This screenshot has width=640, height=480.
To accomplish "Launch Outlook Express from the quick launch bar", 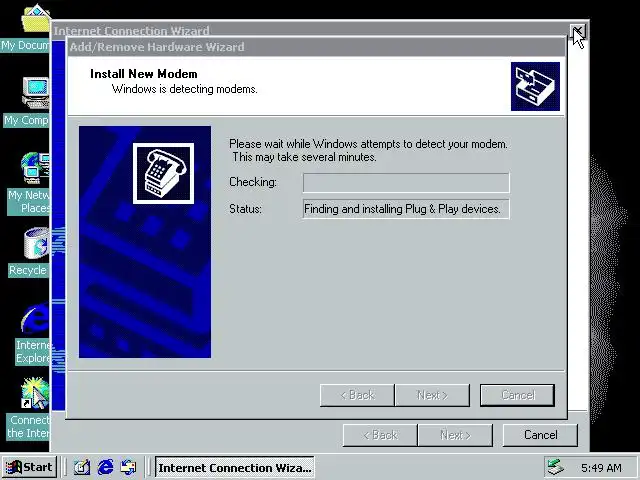I will [128, 467].
